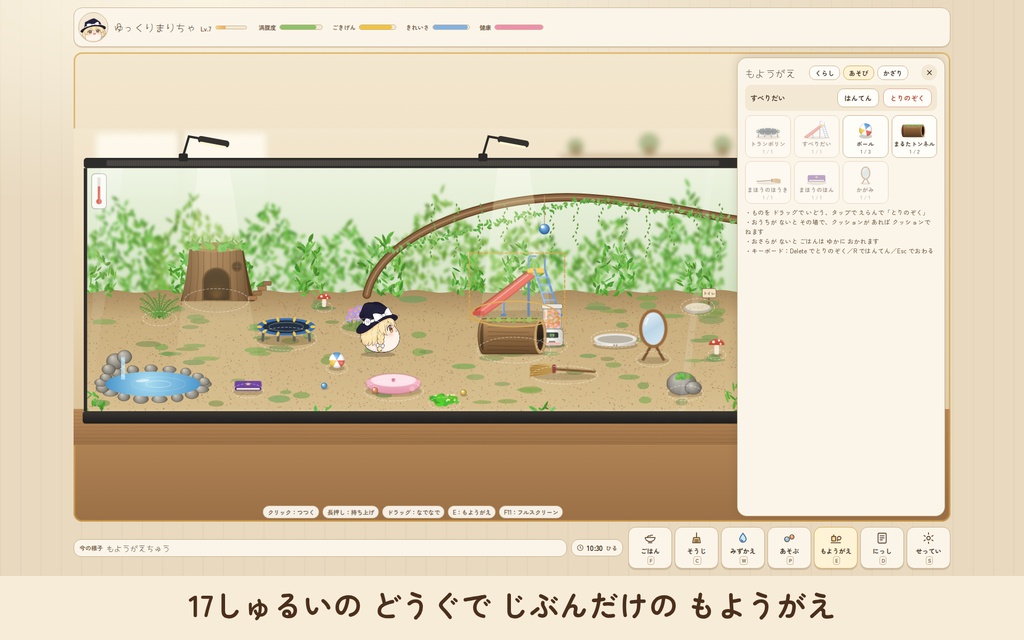Toggle the もようがえ redecorate mode button
This screenshot has width=1024, height=640.
[835, 547]
